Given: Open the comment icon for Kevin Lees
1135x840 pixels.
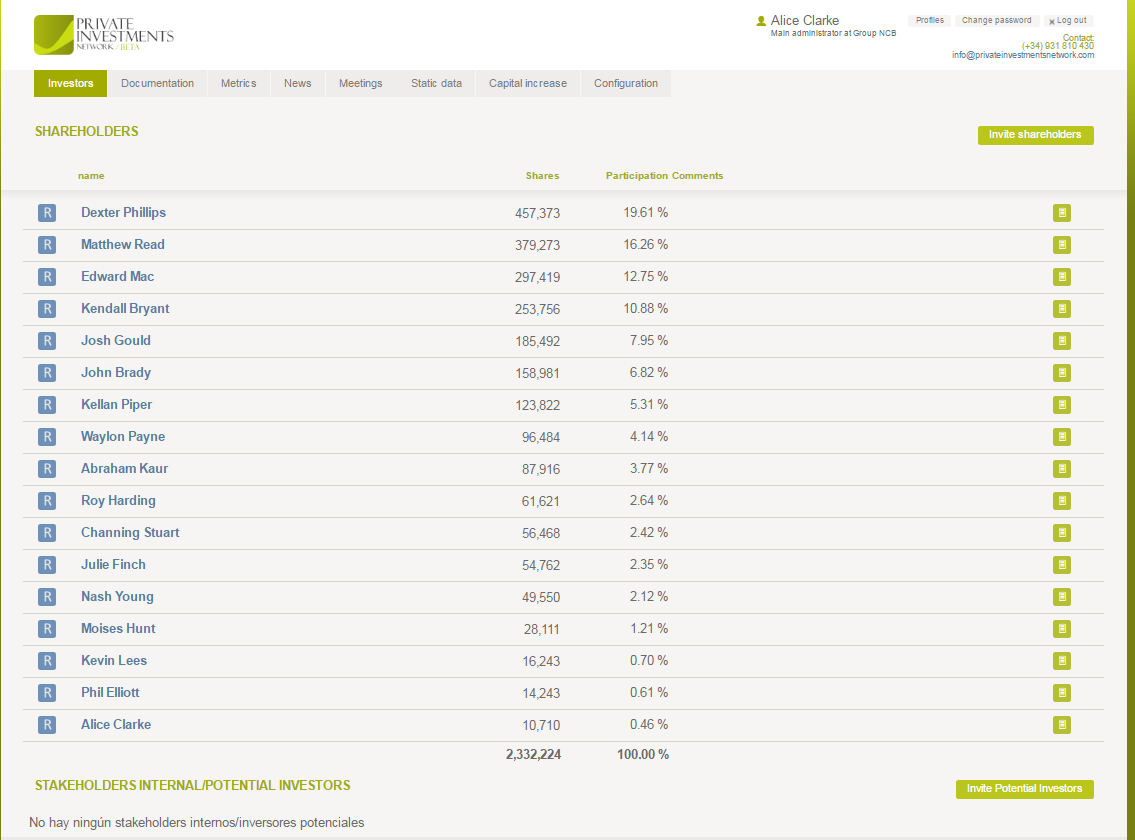Looking at the screenshot, I should [1061, 661].
